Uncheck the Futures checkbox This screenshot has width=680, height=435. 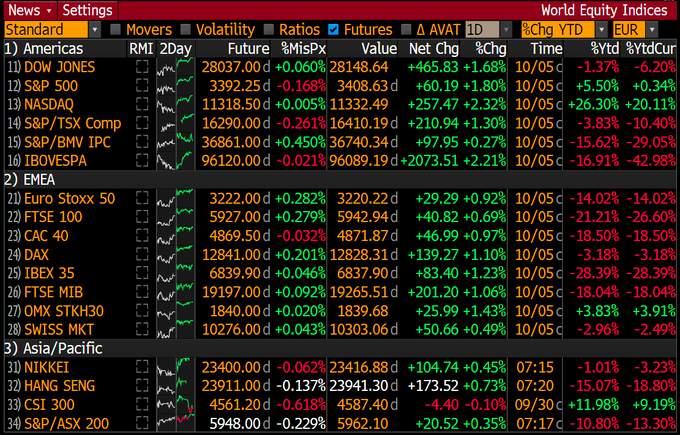click(x=333, y=29)
